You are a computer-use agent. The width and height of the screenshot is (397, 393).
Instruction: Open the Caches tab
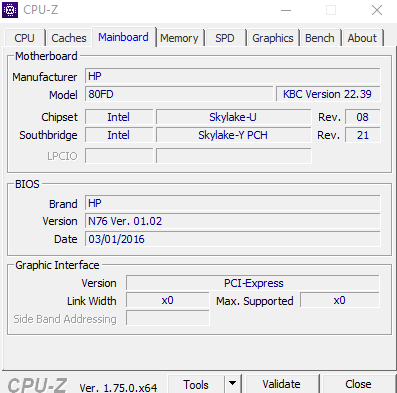coord(69,38)
